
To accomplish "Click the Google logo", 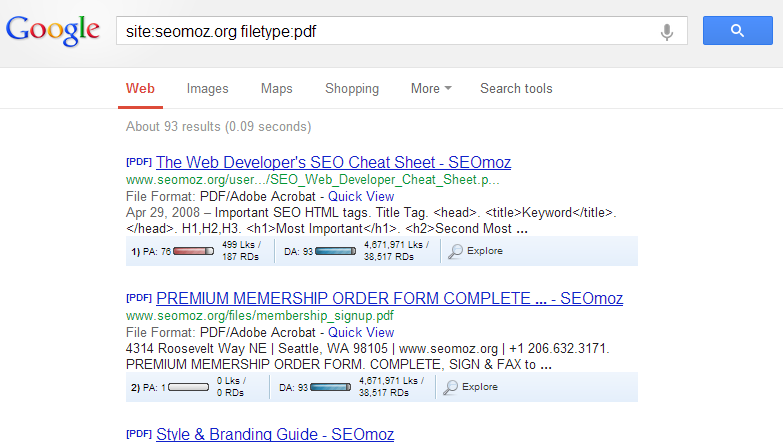I will point(52,30).
